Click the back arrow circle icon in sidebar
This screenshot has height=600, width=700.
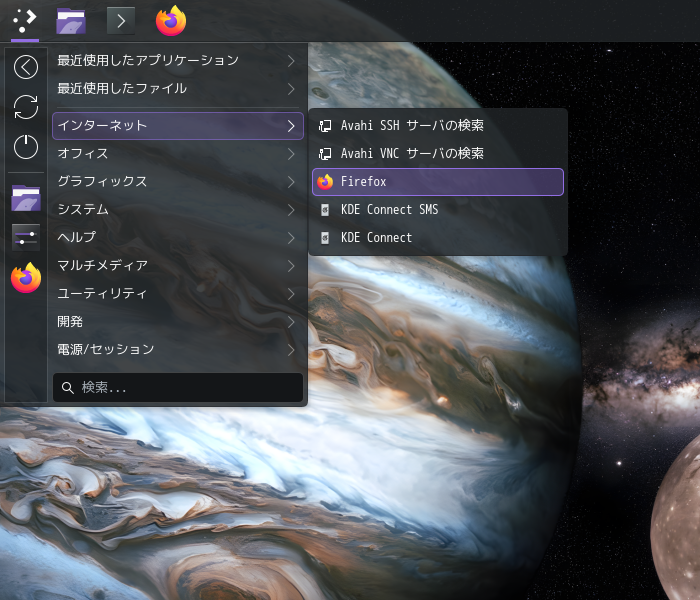point(26,67)
